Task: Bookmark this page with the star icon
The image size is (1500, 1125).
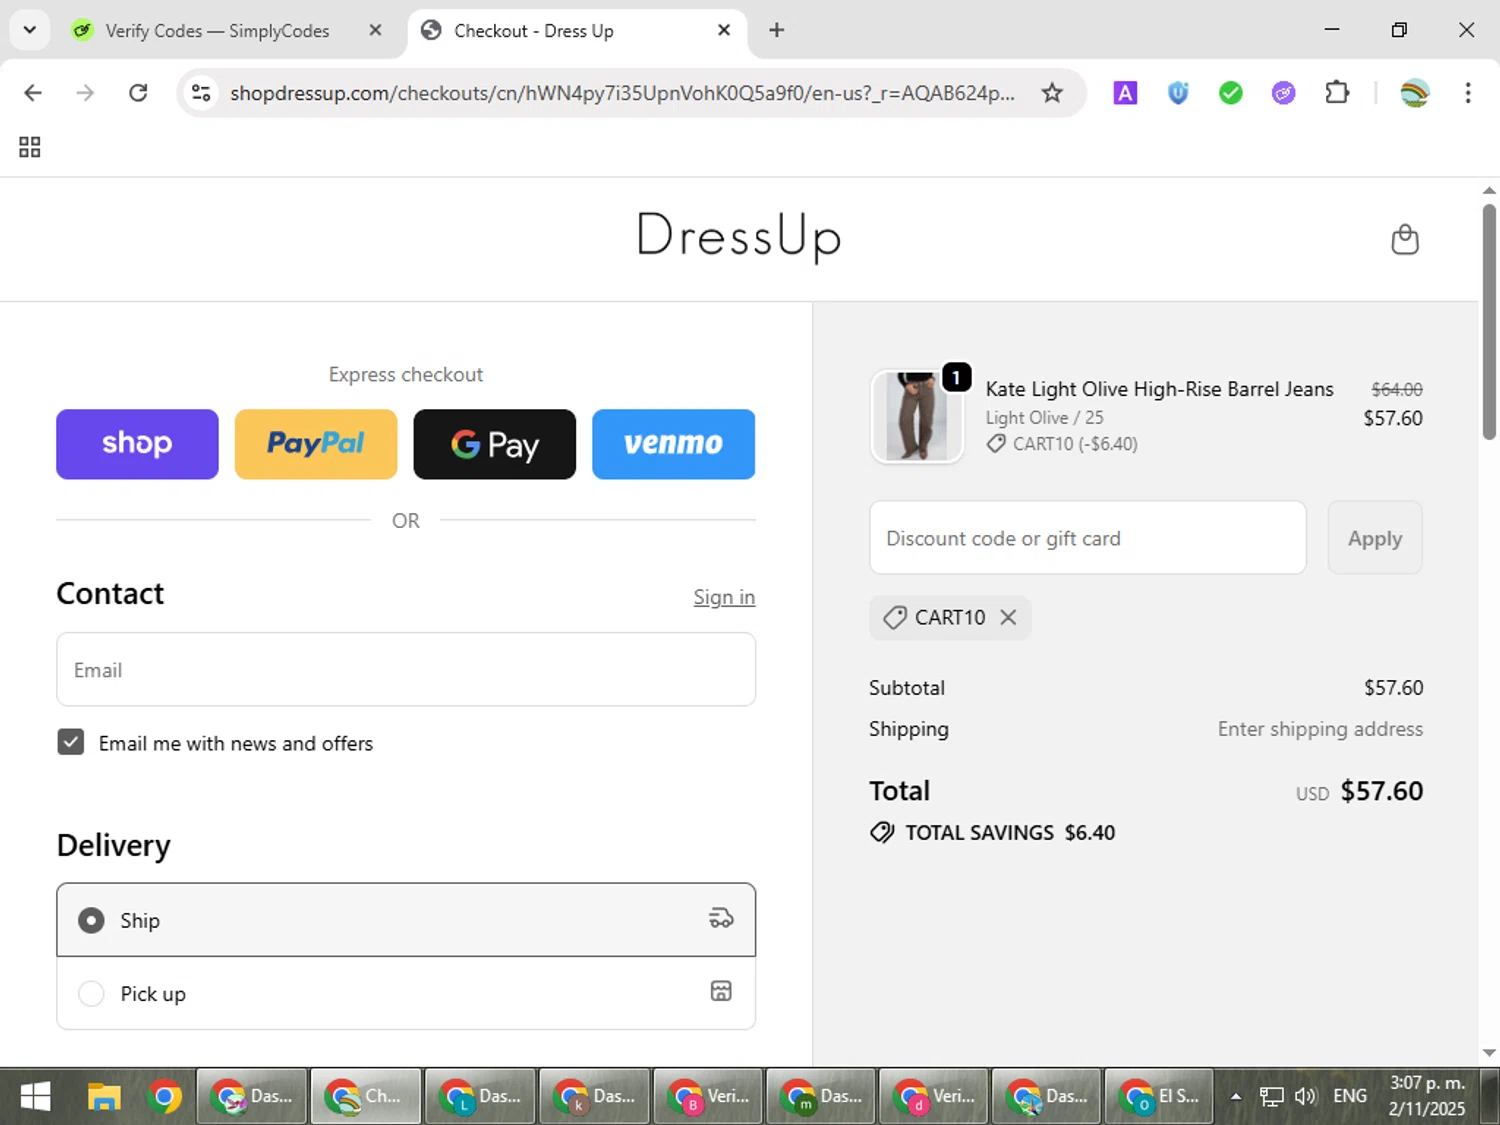Action: pos(1052,93)
